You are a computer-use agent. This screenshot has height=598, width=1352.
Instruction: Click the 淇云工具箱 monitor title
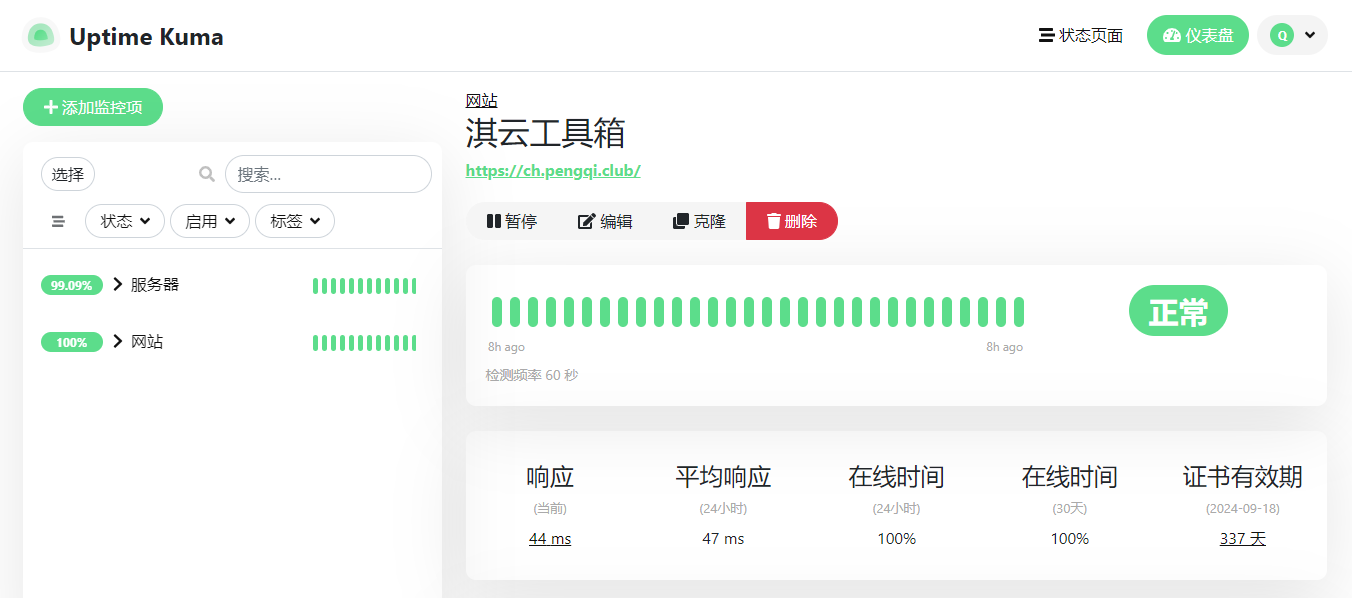[546, 133]
